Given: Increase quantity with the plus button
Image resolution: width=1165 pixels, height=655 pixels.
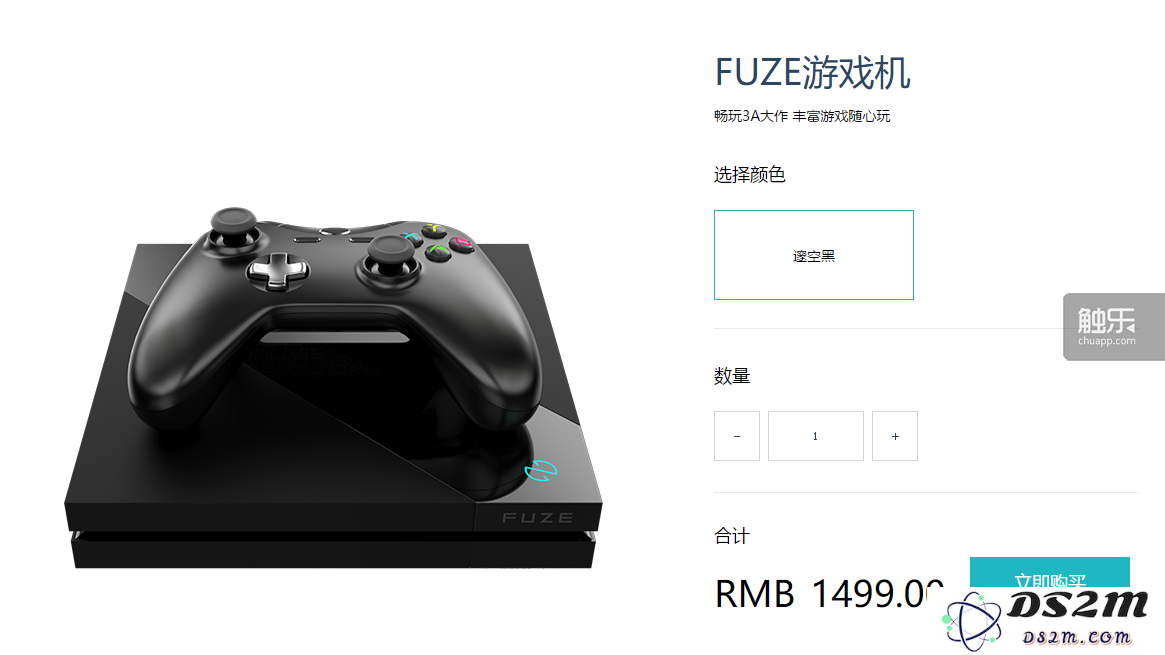Looking at the screenshot, I should pos(895,436).
